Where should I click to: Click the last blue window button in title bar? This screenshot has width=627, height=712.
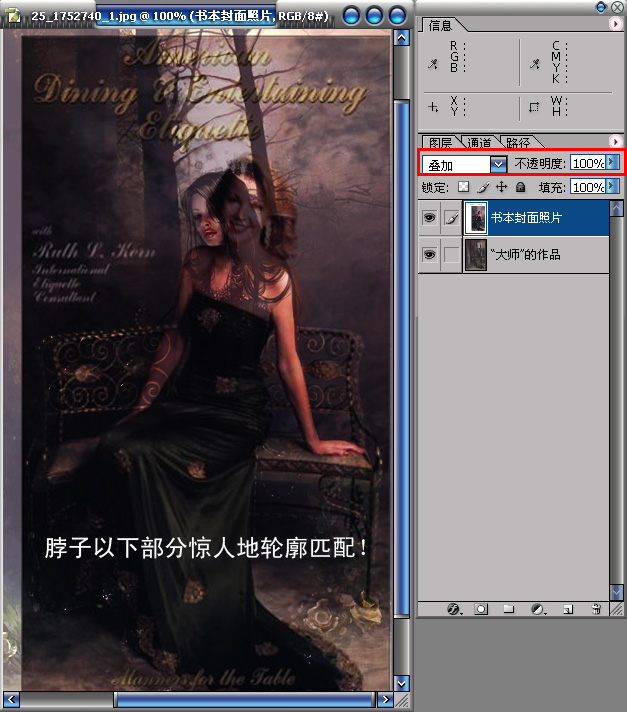click(397, 15)
